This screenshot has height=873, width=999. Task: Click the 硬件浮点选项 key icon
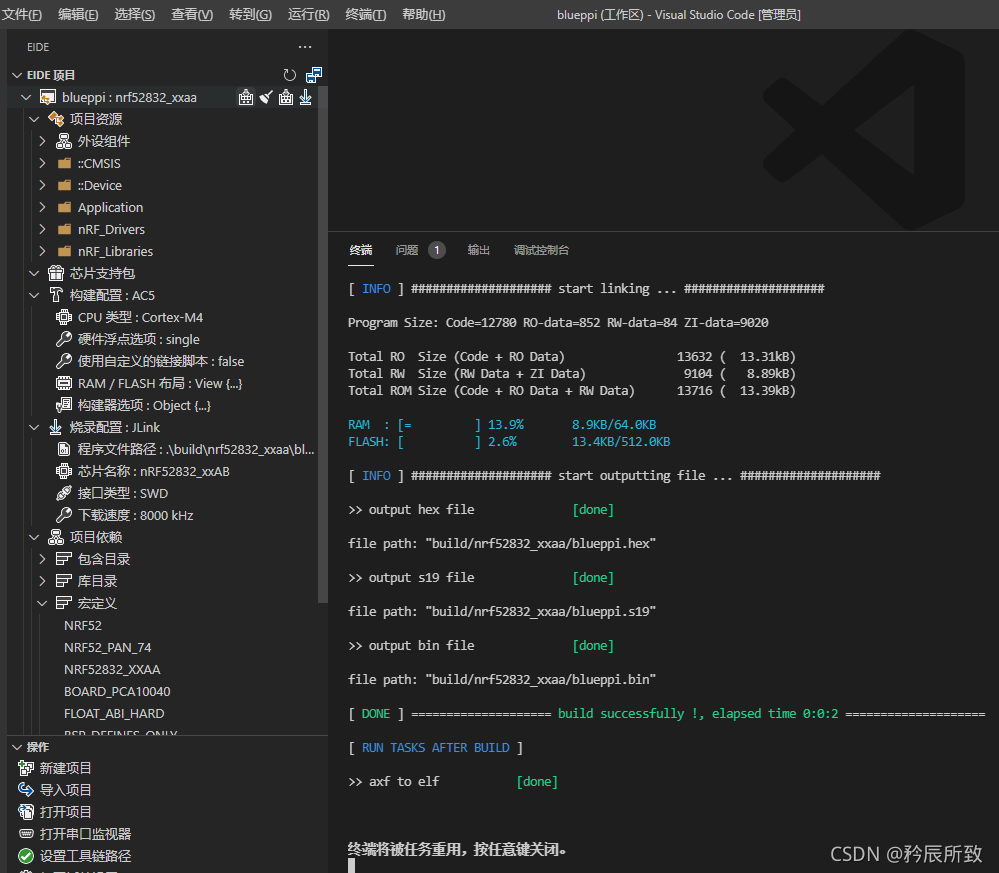[x=64, y=339]
